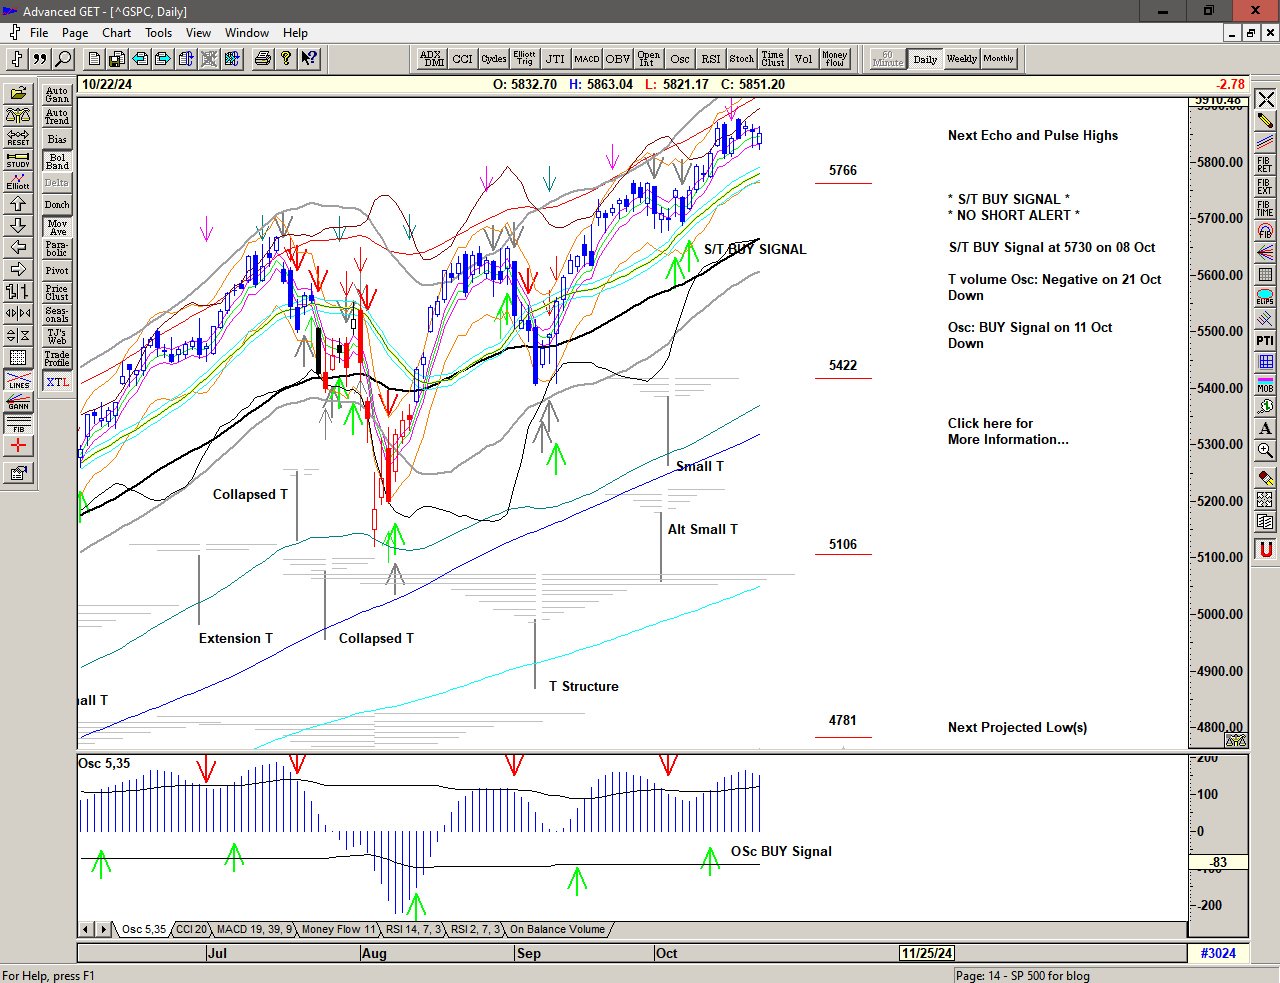Click the Print icon in toolbar
This screenshot has width=1280, height=983.
pyautogui.click(x=262, y=59)
